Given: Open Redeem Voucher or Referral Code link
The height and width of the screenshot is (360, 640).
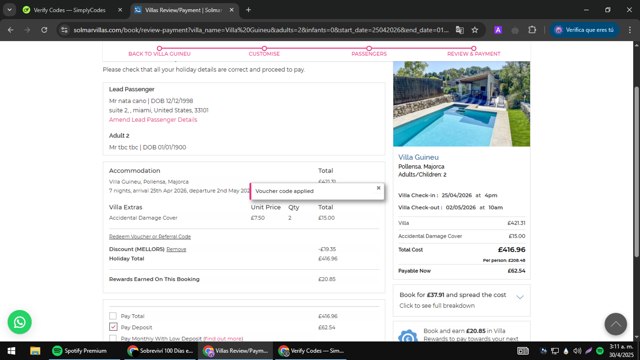Looking at the screenshot, I should point(150,237).
